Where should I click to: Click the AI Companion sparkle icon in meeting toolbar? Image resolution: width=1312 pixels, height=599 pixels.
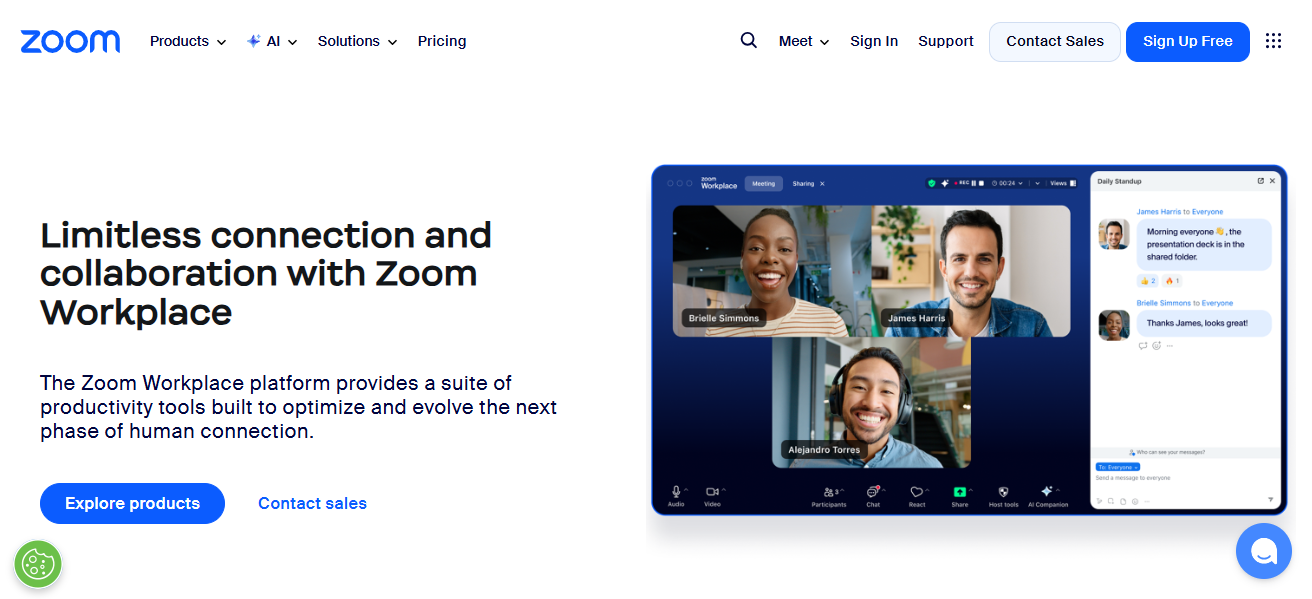pyautogui.click(x=1046, y=491)
